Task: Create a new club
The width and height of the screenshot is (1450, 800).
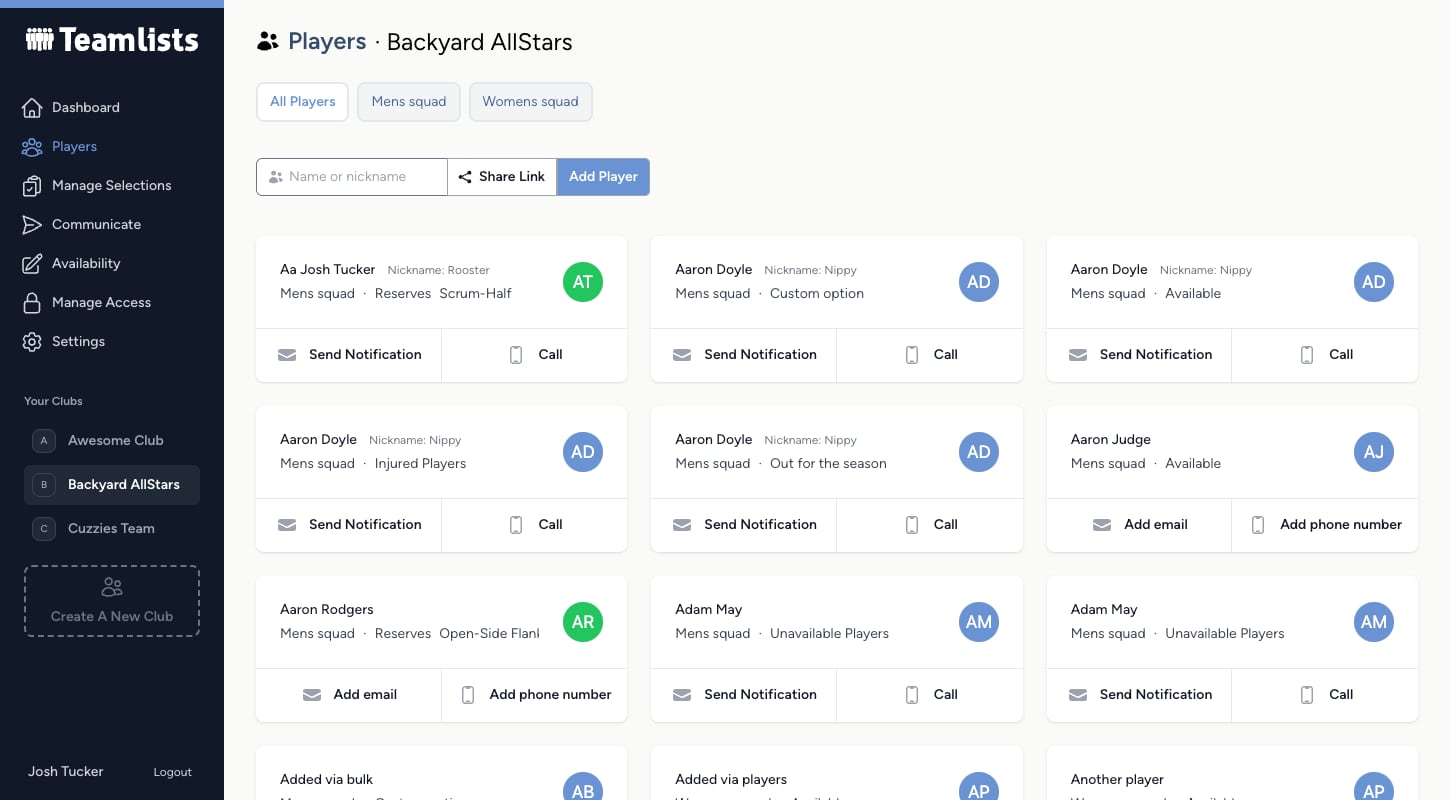Action: [112, 601]
